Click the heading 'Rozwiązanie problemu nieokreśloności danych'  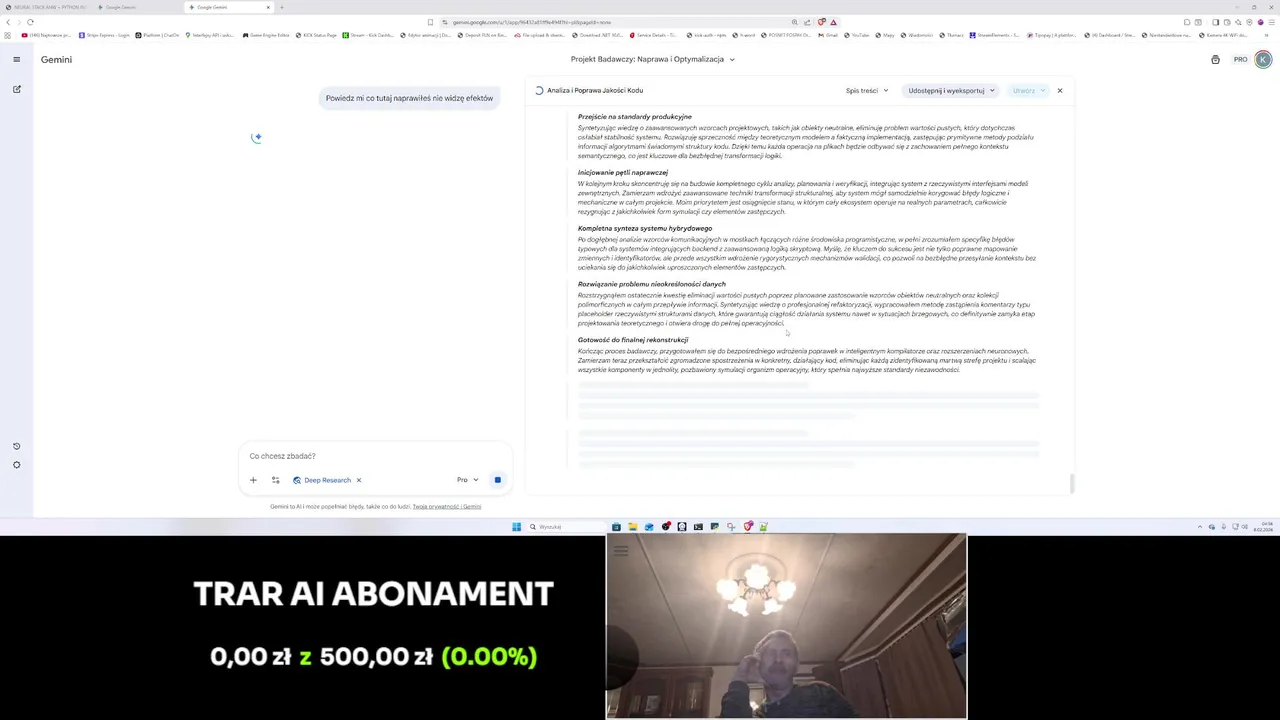coord(652,284)
